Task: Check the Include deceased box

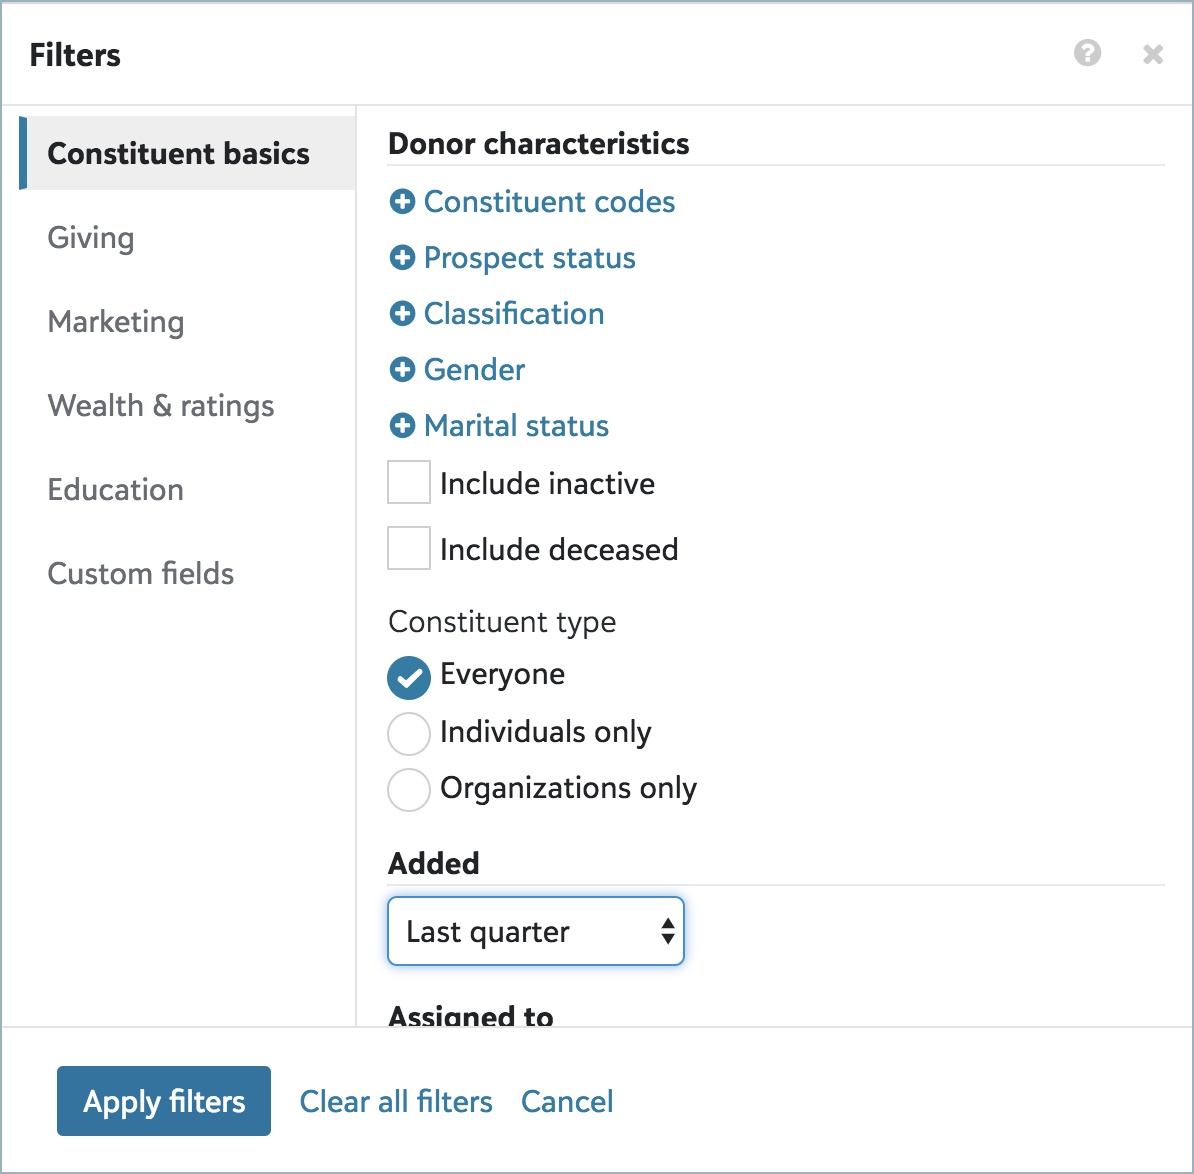Action: (409, 549)
